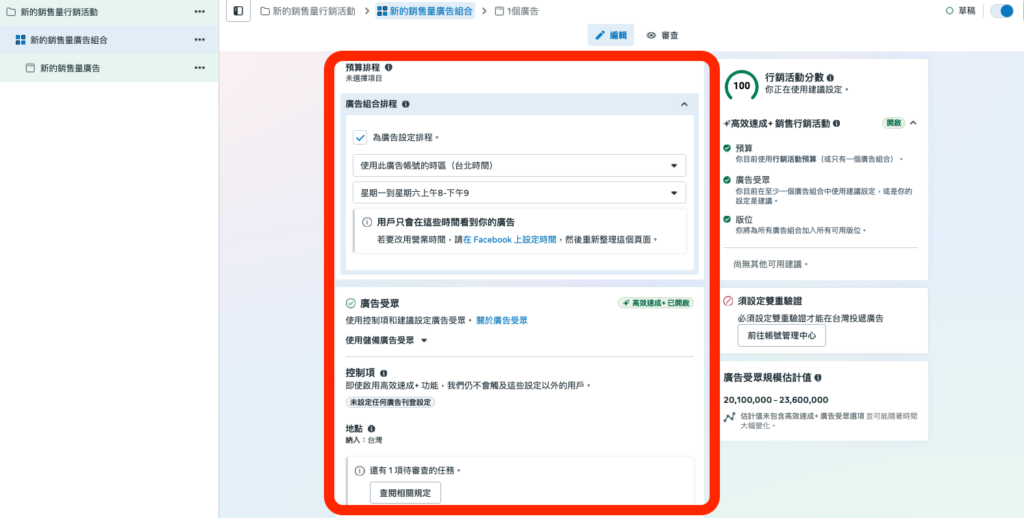Open options menu for 新的銷售量廣告組合
The height and width of the screenshot is (518, 1024).
pos(199,40)
